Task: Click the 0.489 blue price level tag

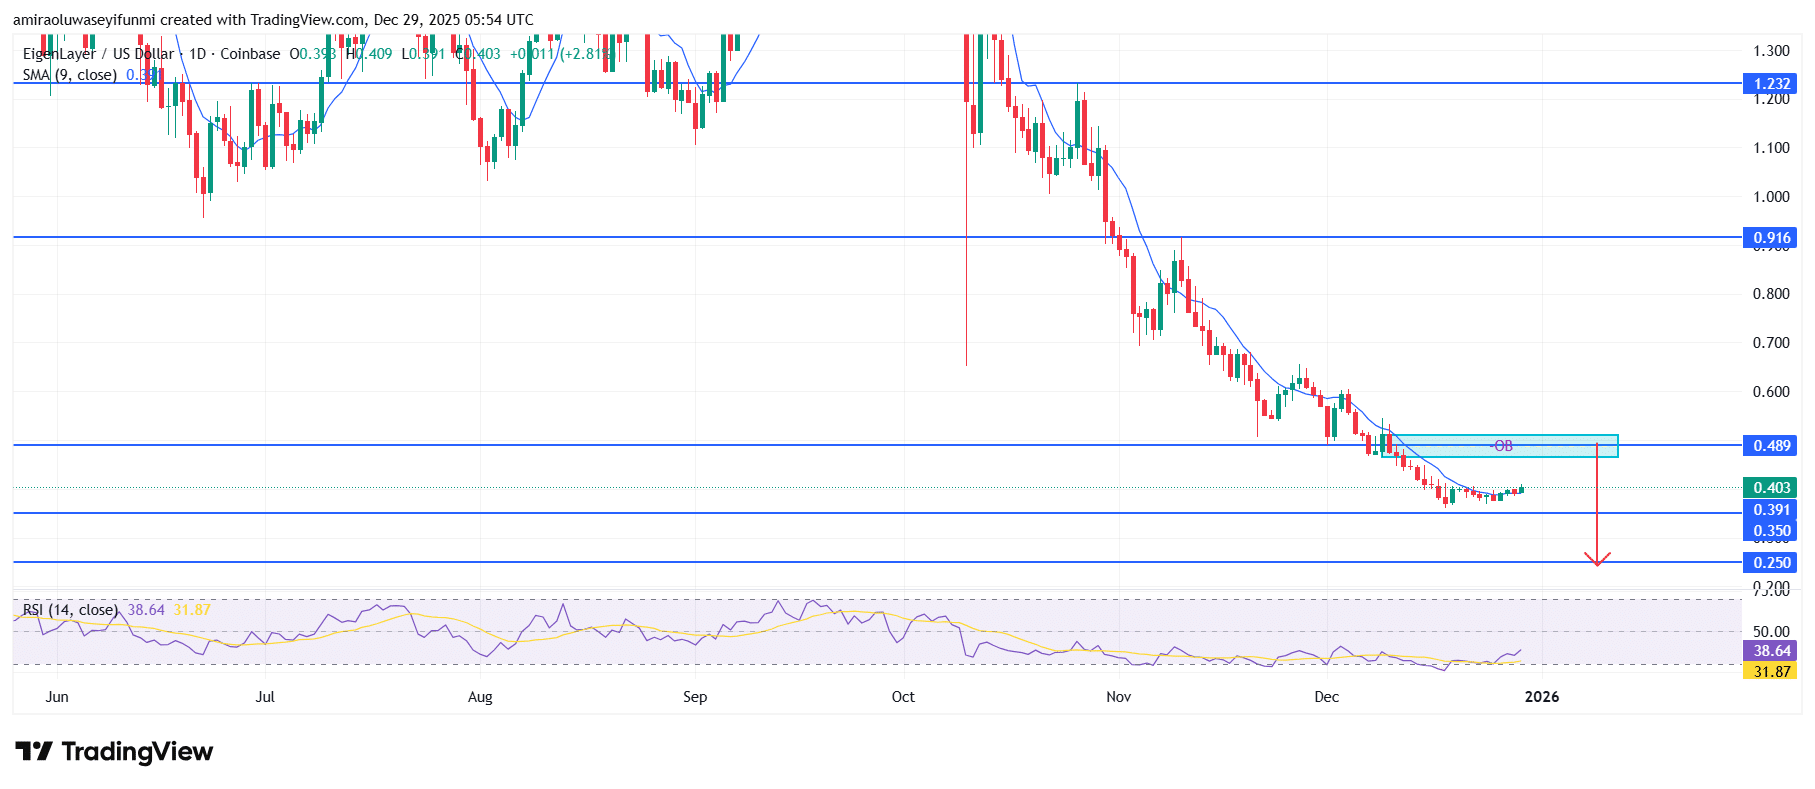Action: point(1770,446)
